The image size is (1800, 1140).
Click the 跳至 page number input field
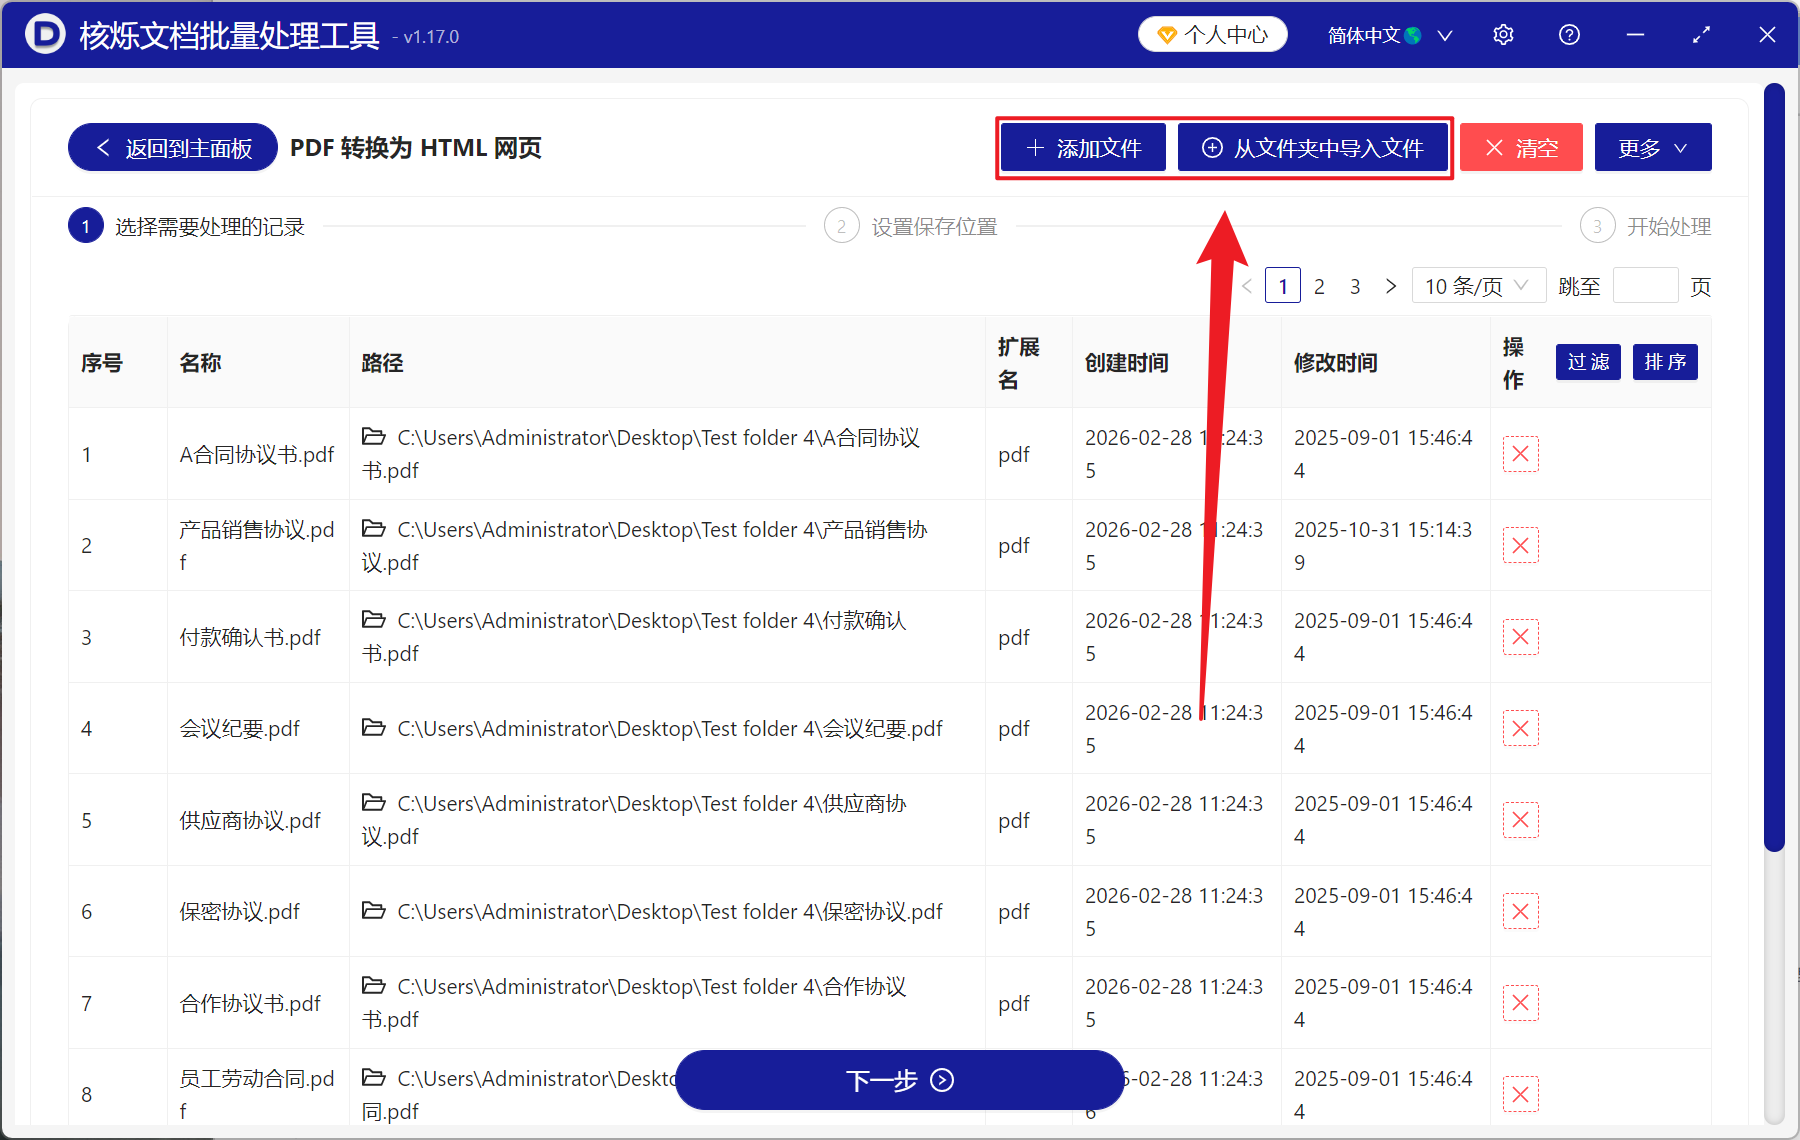tap(1645, 285)
